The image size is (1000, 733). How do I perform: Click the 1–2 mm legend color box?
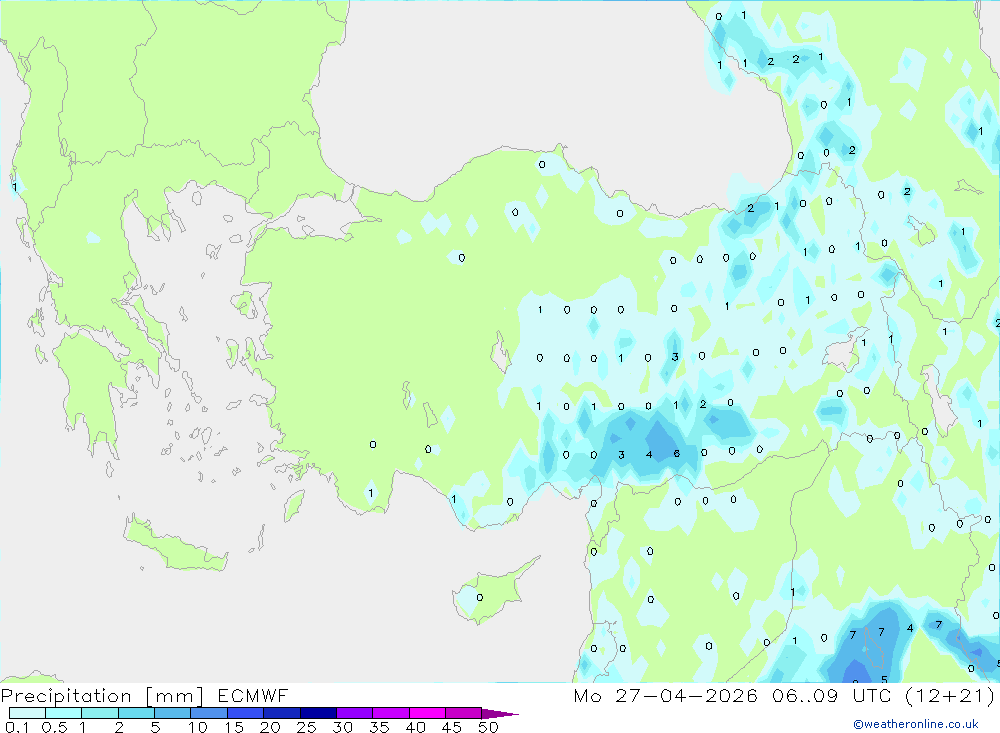(x=99, y=713)
